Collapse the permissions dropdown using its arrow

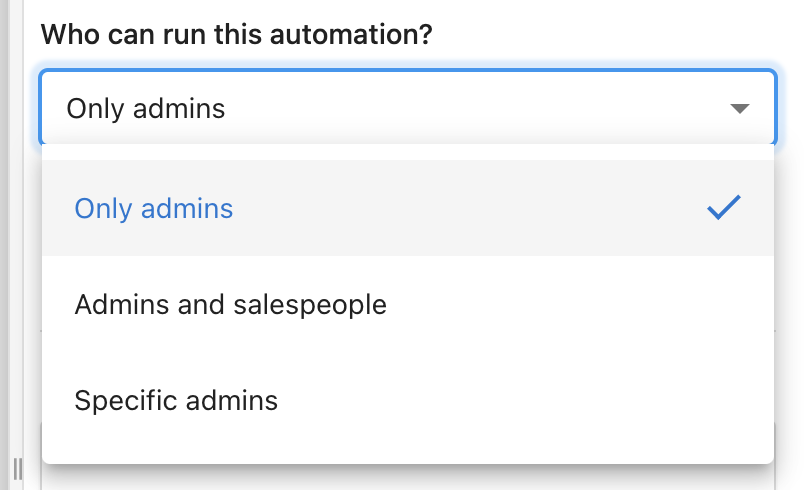click(739, 109)
